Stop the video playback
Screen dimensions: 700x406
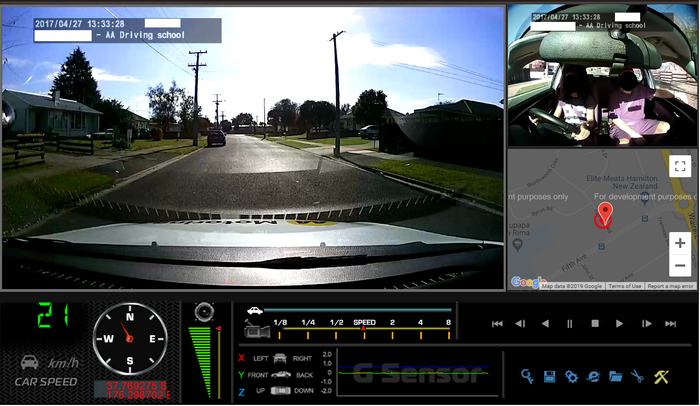(595, 323)
